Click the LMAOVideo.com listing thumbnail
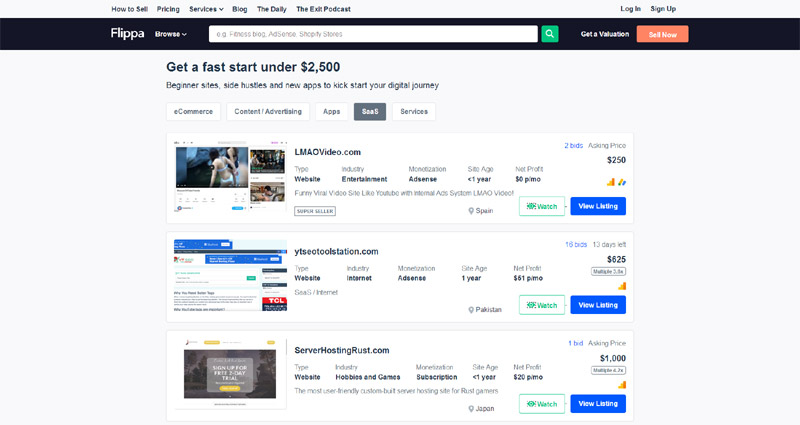Image resolution: width=800 pixels, height=425 pixels. click(x=230, y=176)
